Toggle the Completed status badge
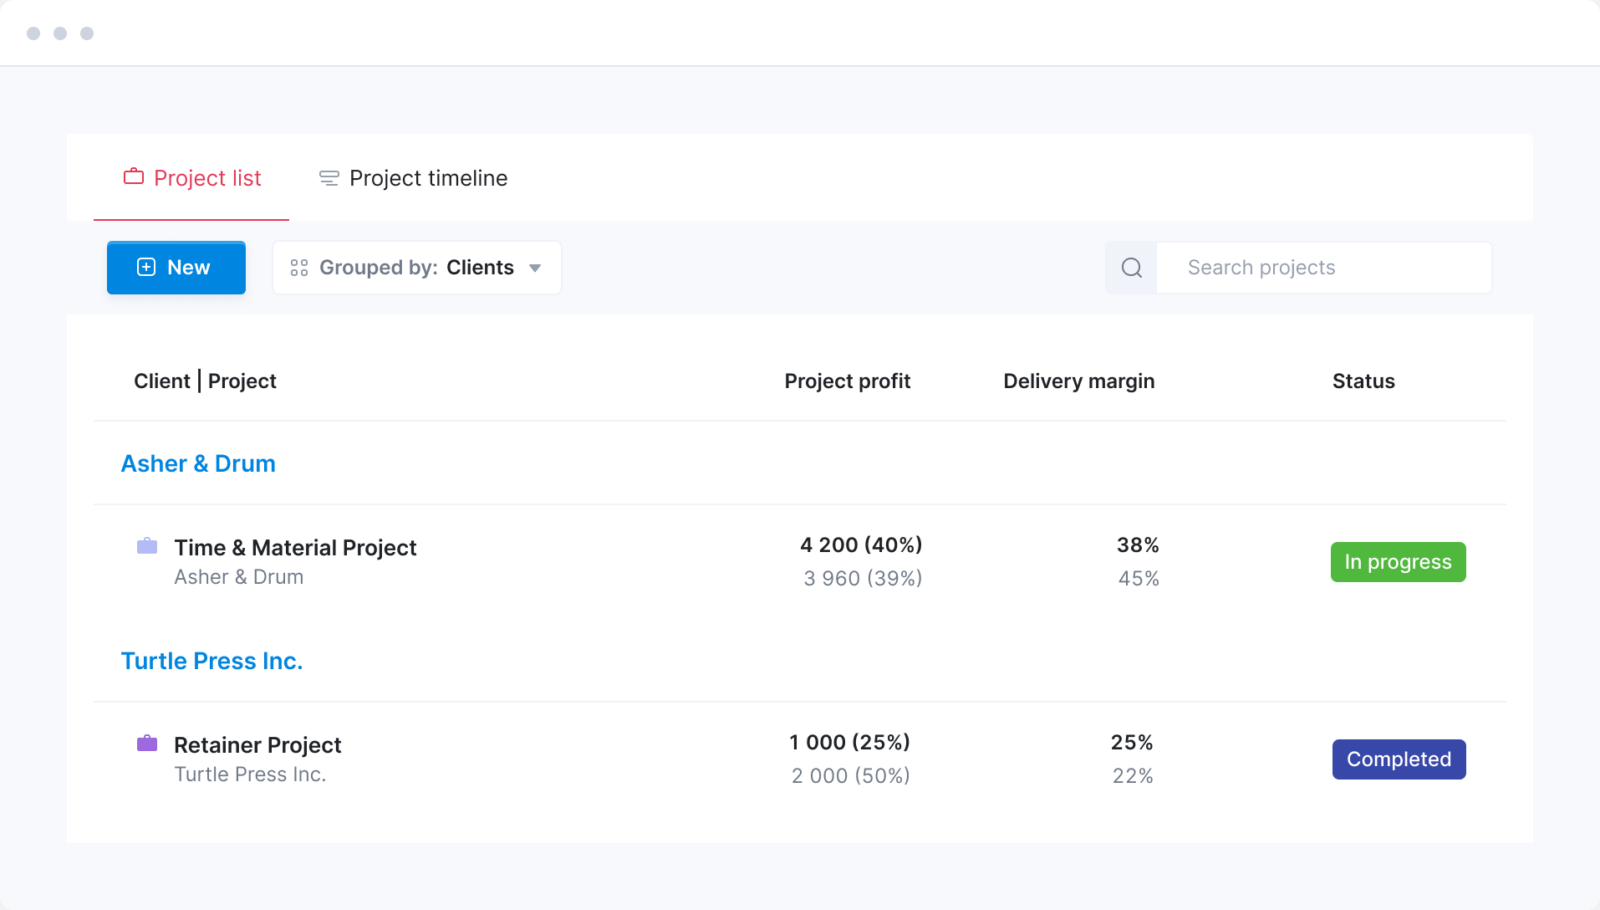Viewport: 1600px width, 910px height. point(1398,759)
